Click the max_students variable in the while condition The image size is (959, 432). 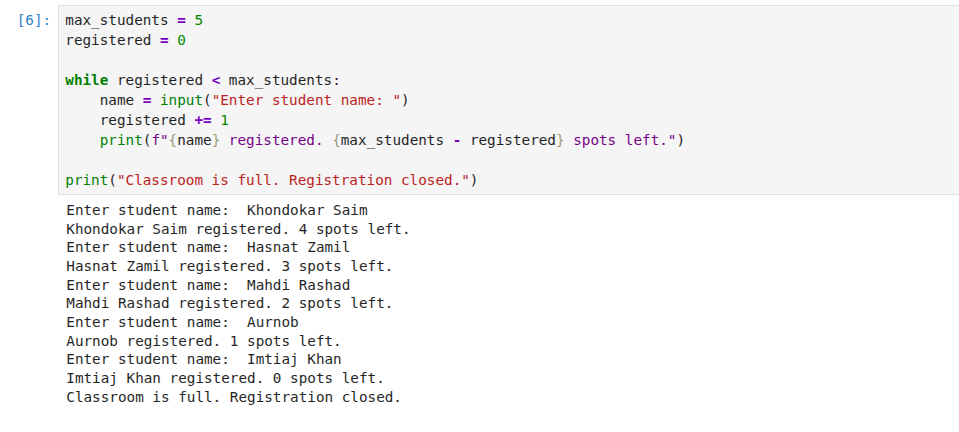tap(280, 80)
